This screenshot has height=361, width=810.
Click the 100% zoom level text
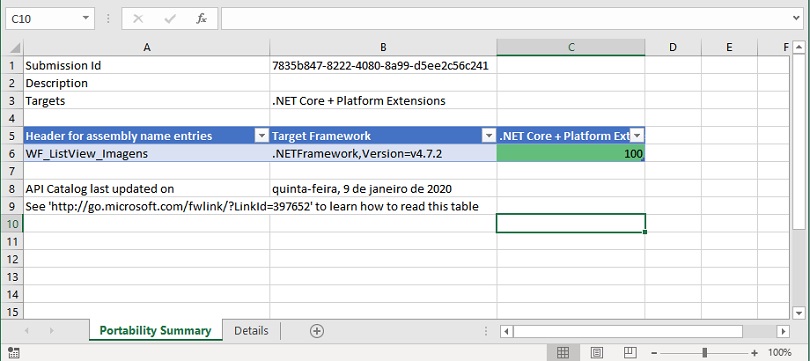click(x=780, y=353)
